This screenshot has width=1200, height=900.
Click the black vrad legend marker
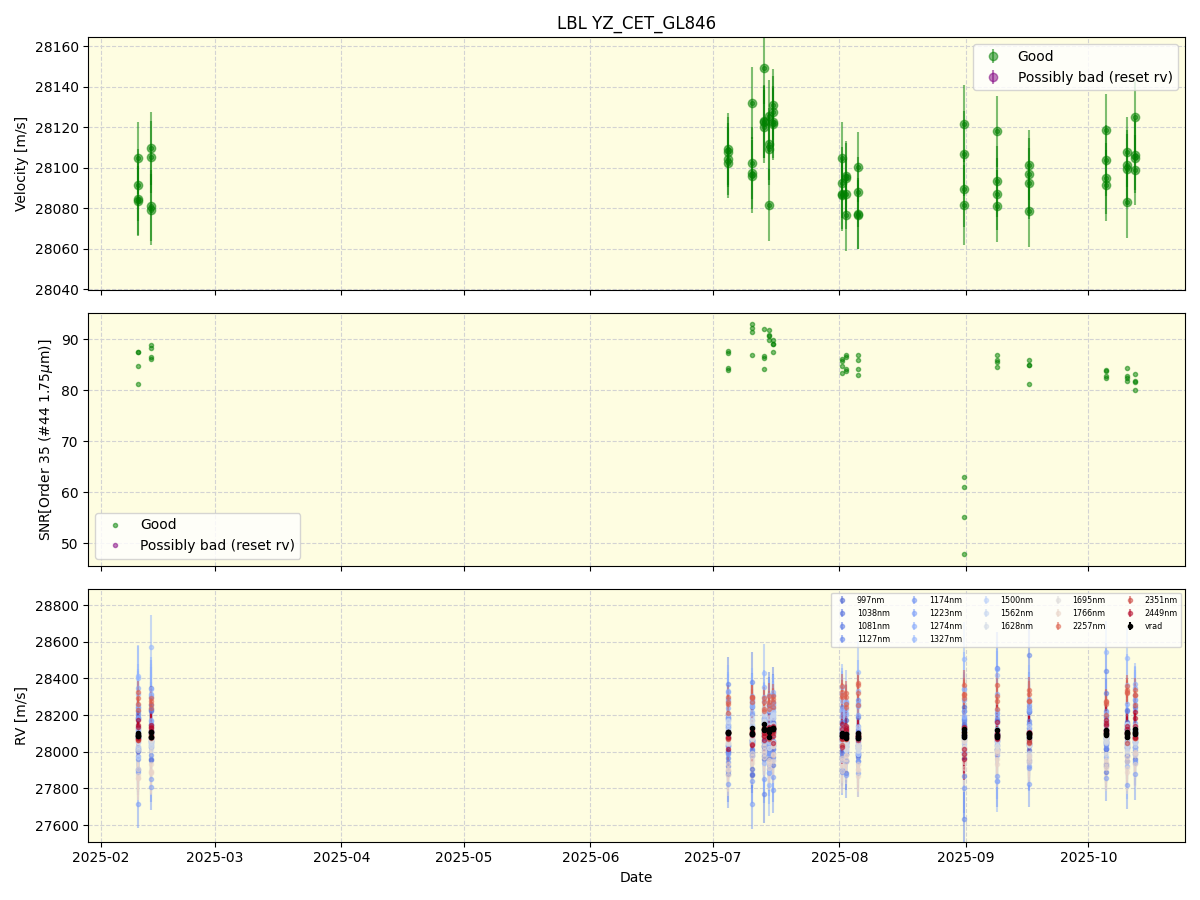[x=1129, y=625]
